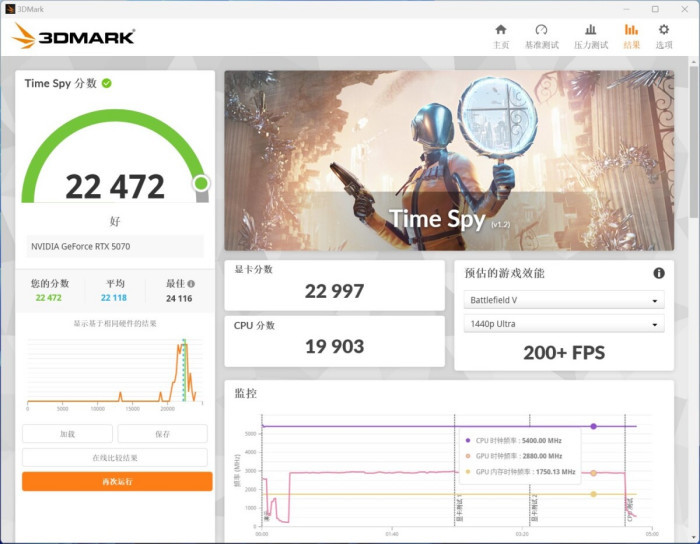The image size is (700, 544).
Task: Open the Results (结果) bar chart icon
Action: point(631,30)
